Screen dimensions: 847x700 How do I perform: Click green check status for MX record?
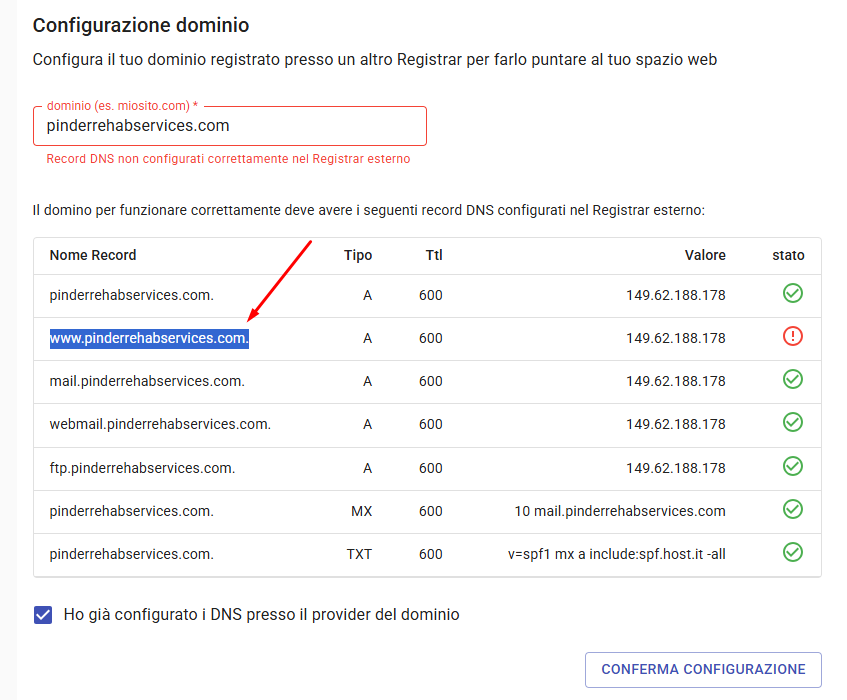(x=792, y=510)
